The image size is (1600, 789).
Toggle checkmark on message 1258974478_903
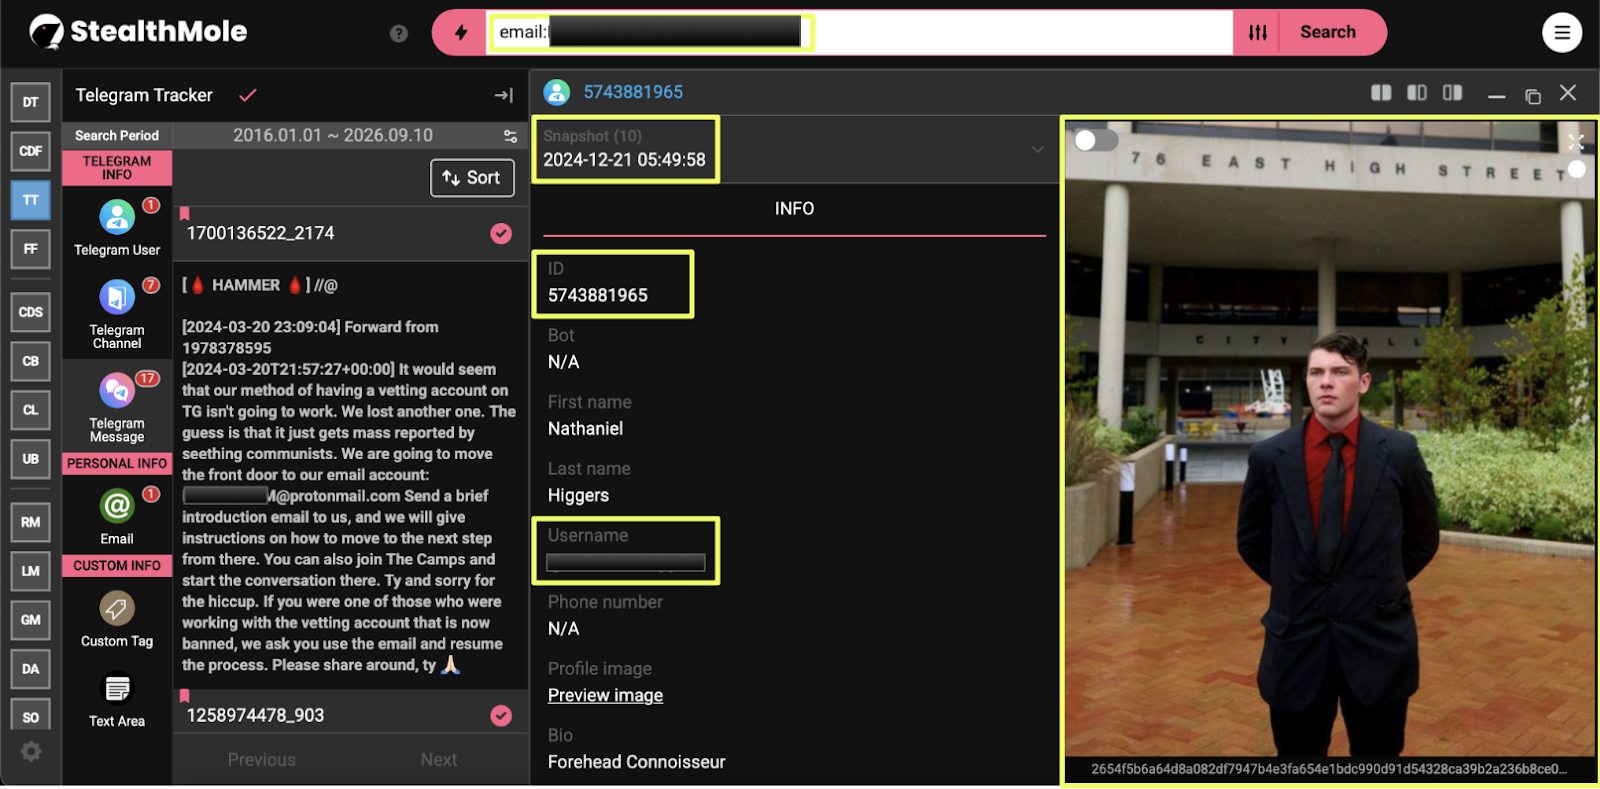pyautogui.click(x=501, y=715)
